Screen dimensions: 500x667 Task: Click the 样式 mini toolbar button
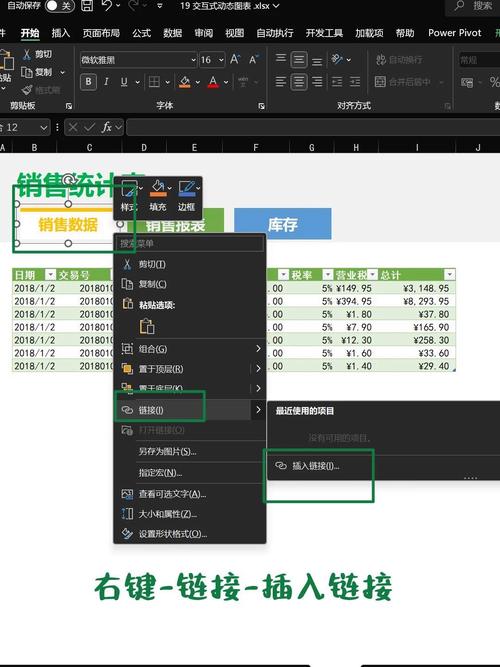128,196
